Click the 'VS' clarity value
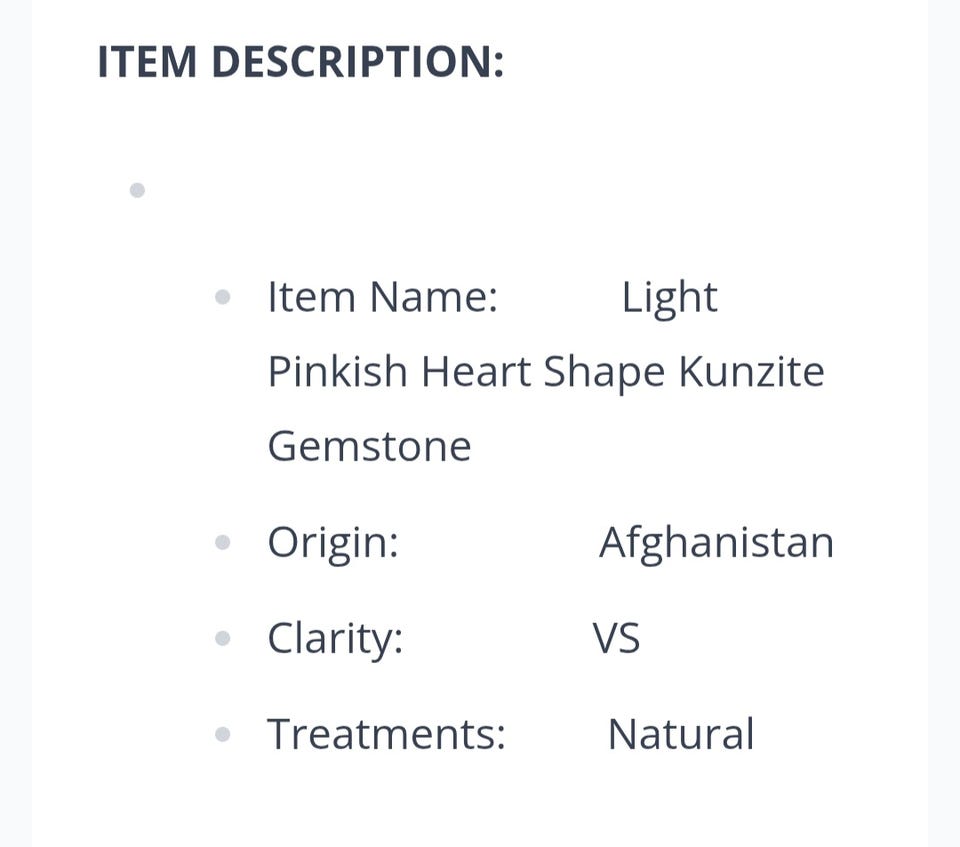960x847 pixels. (x=616, y=638)
